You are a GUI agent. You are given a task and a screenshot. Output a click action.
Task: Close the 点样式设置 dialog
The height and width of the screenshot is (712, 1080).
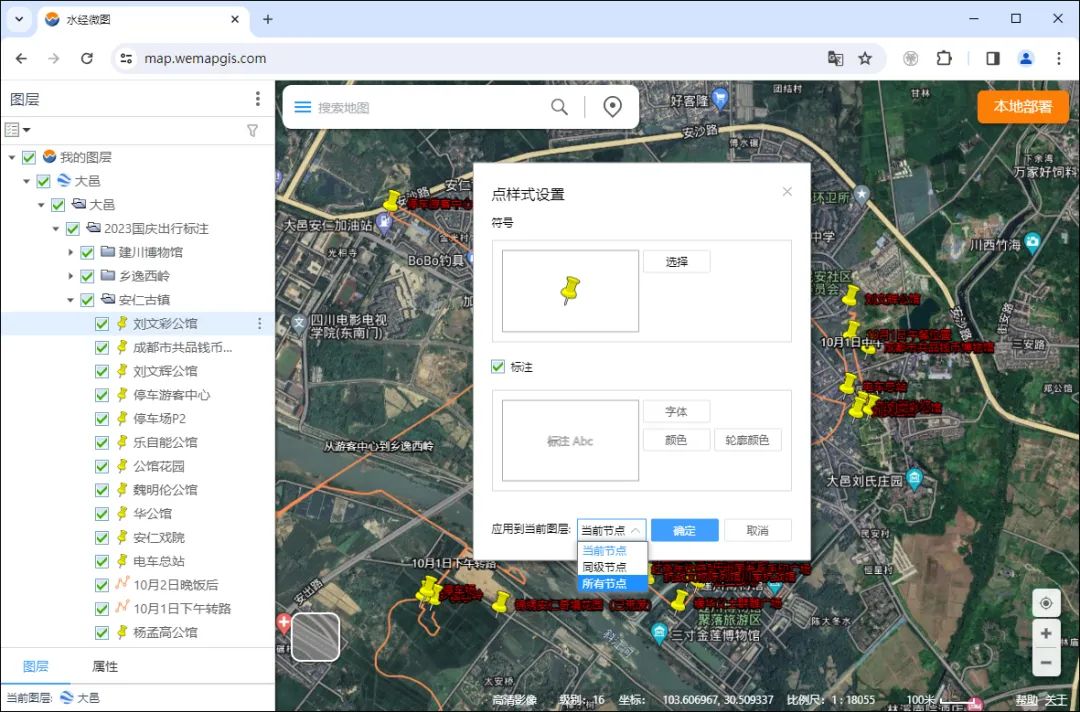pyautogui.click(x=787, y=192)
